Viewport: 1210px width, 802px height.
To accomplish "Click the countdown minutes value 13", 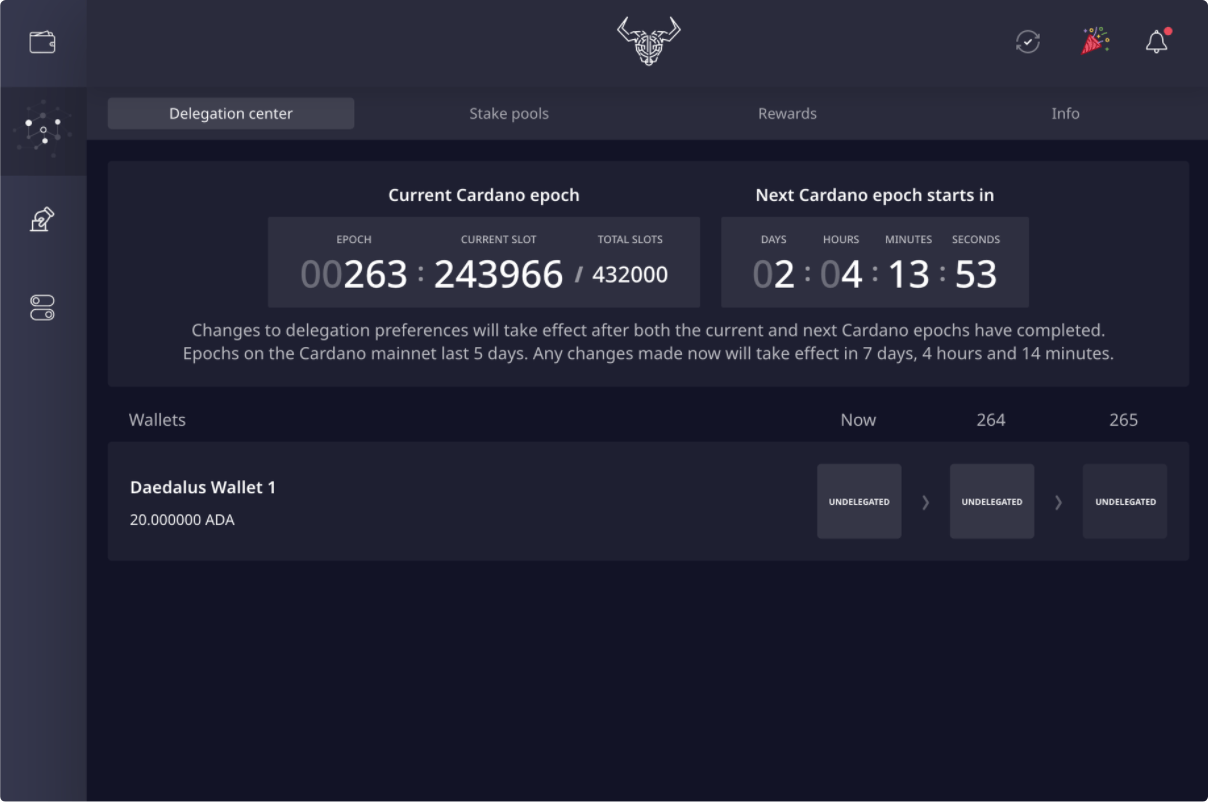I will point(908,274).
